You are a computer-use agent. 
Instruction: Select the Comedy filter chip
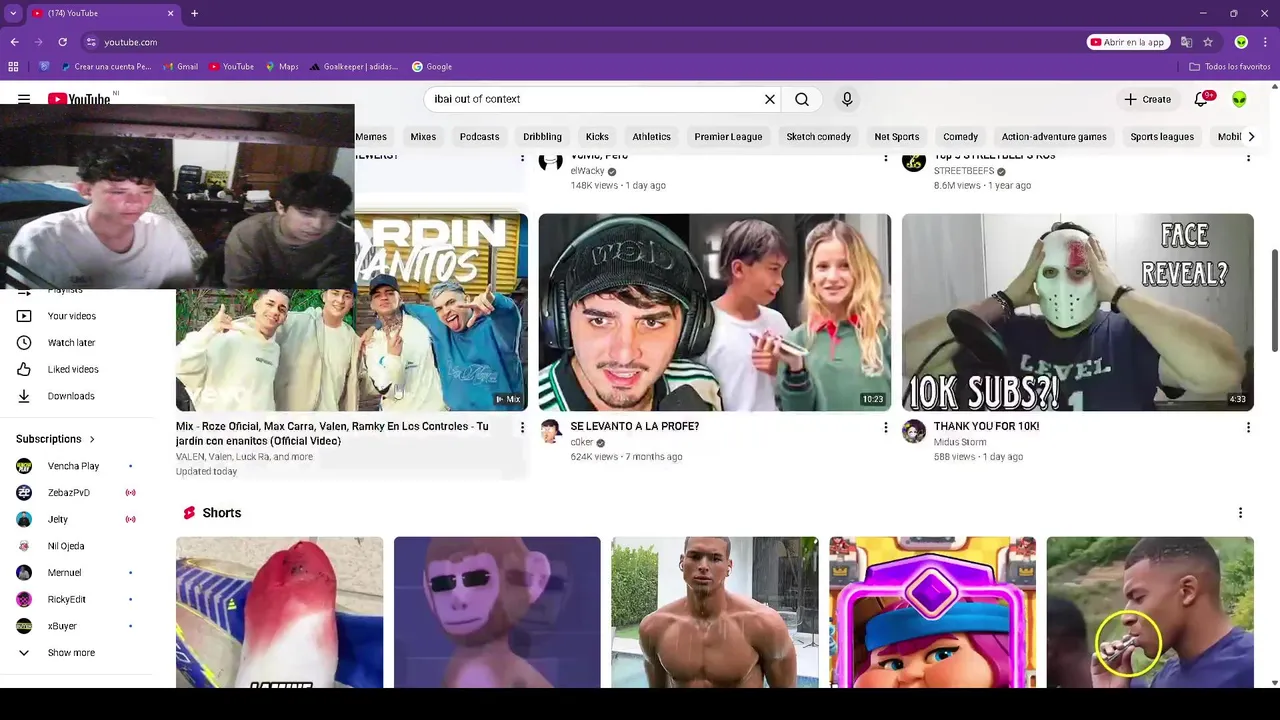point(960,137)
